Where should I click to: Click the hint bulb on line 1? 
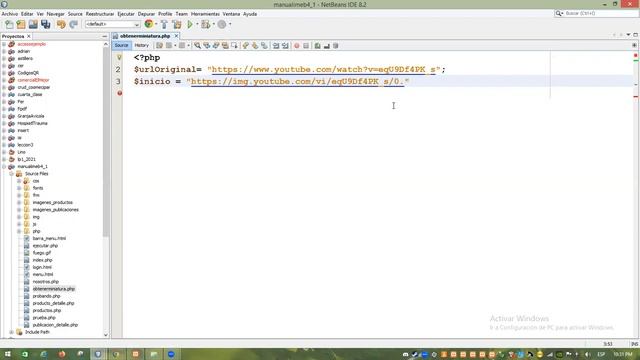click(119, 58)
